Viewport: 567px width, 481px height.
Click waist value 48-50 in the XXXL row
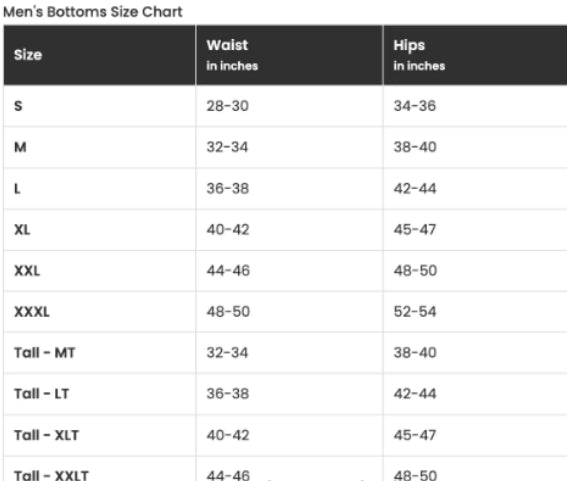click(228, 312)
